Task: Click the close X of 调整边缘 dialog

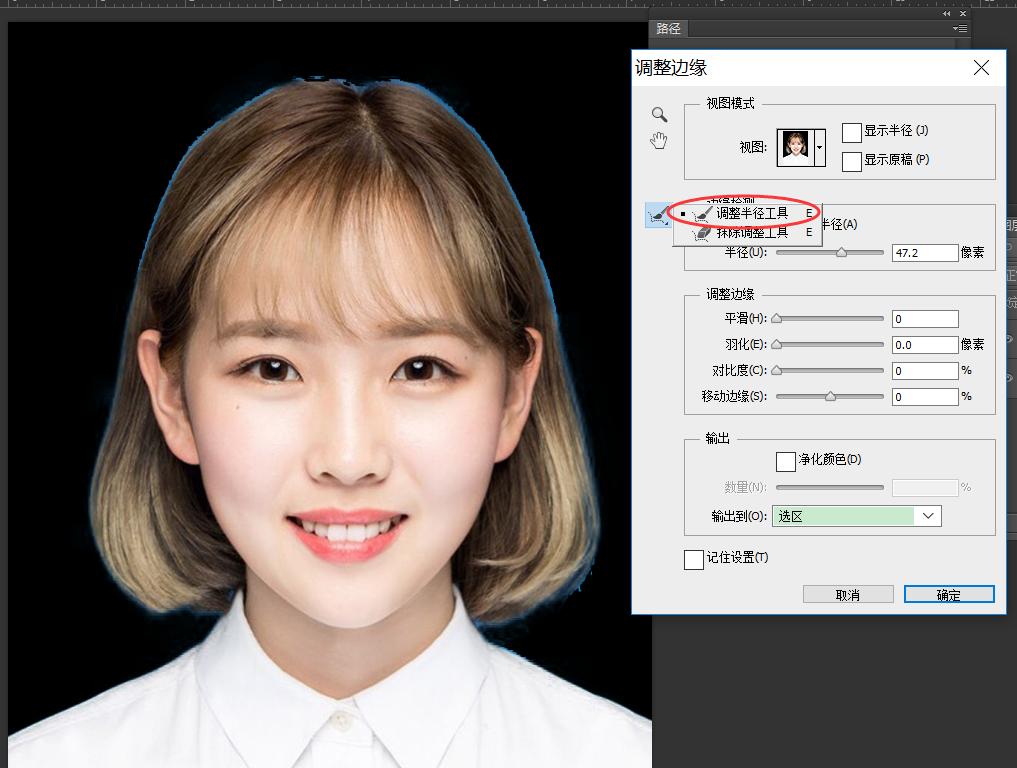Action: [x=980, y=68]
